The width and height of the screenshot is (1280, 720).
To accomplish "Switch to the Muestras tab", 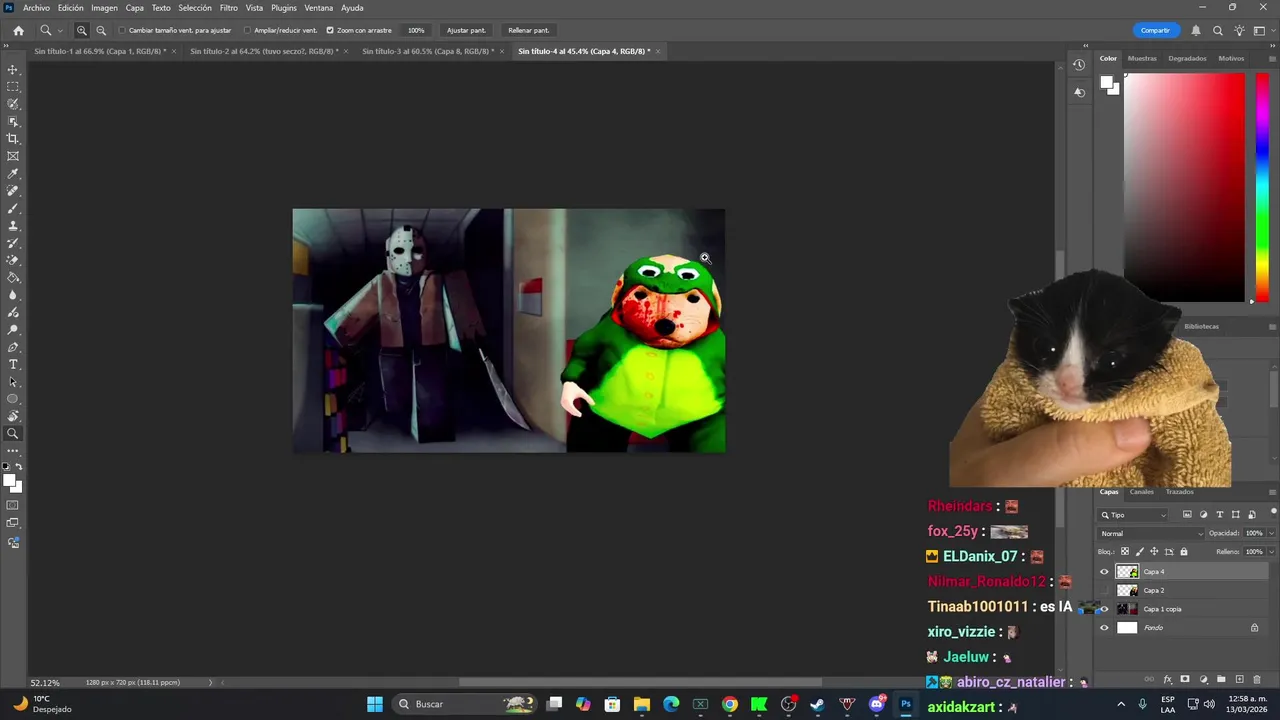I will coord(1142,58).
